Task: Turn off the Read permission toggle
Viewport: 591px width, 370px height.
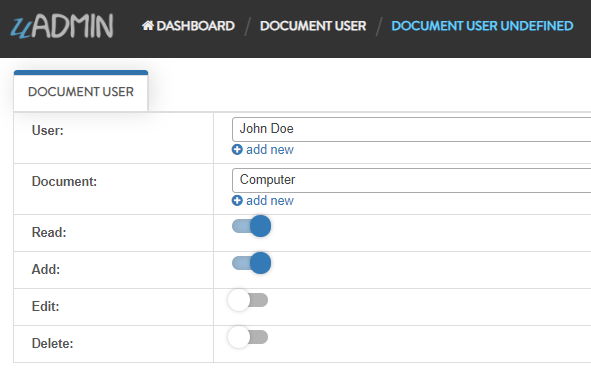Action: tap(251, 226)
